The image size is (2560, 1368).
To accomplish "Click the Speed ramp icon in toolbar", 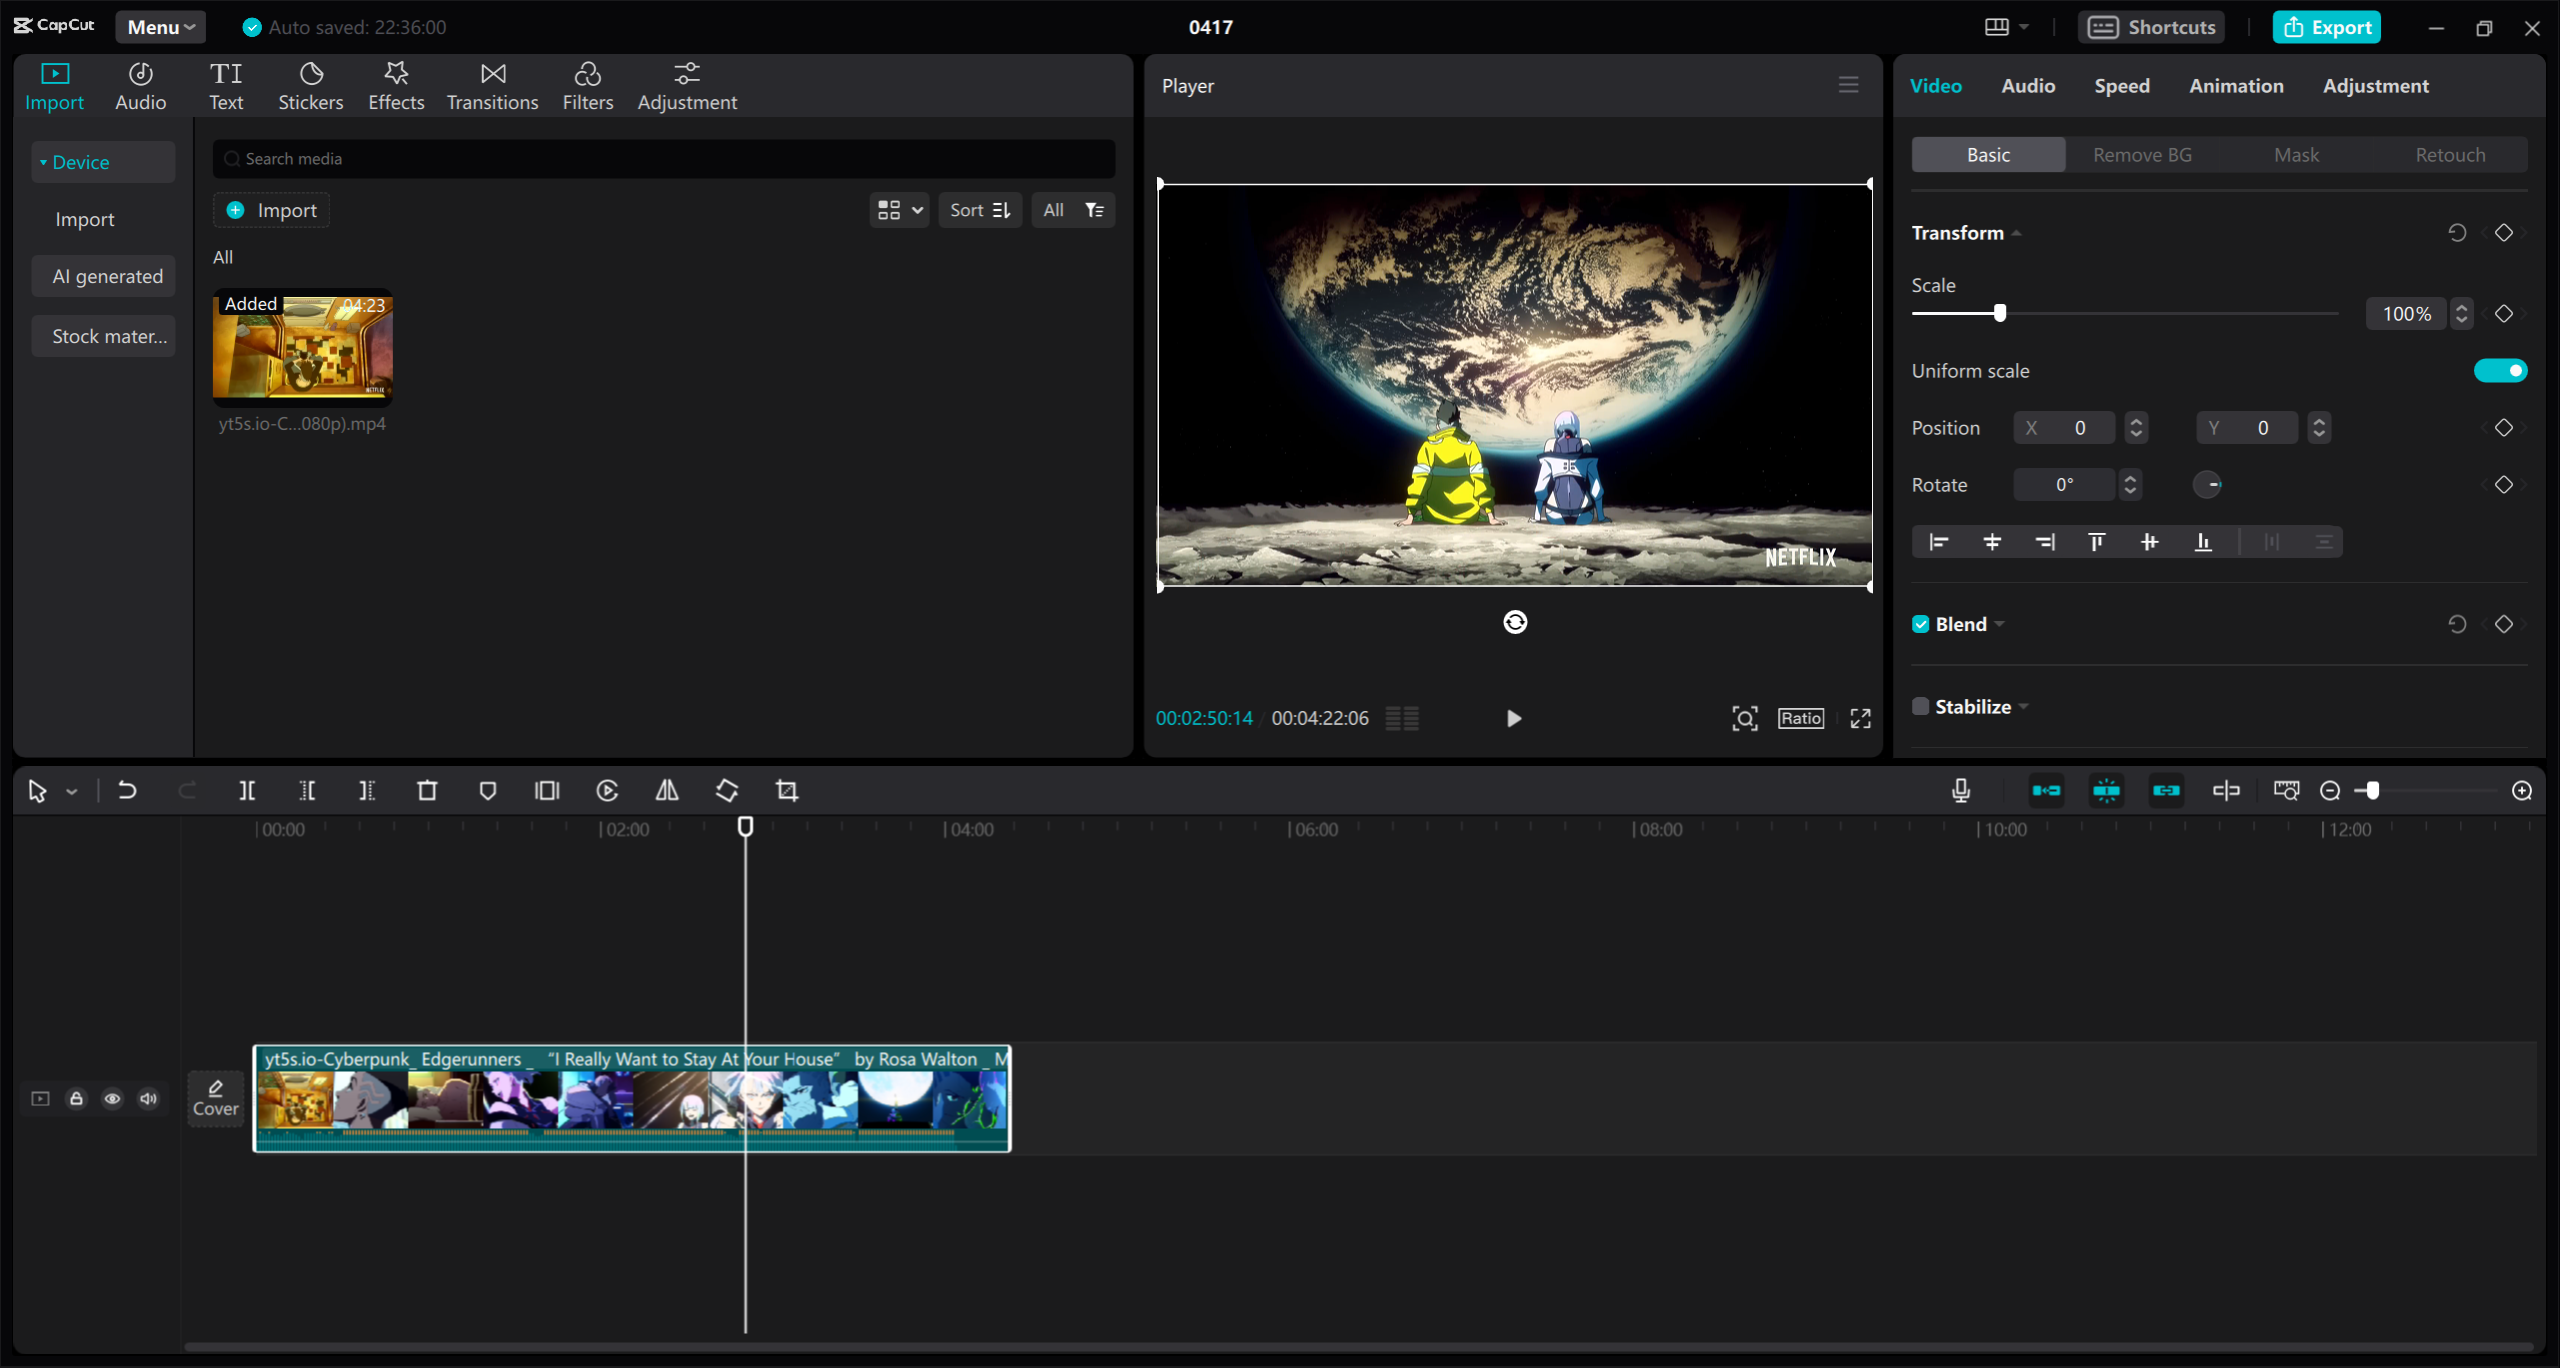I will 606,791.
